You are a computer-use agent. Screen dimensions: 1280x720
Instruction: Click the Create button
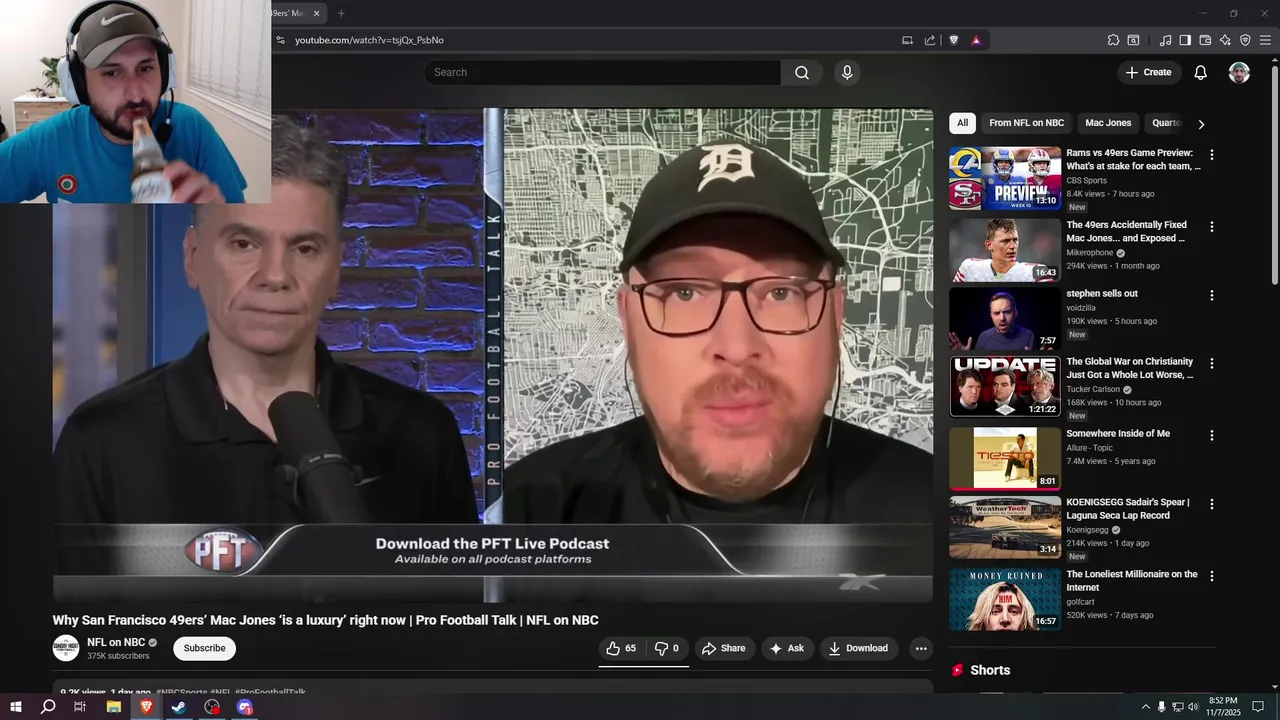click(1148, 72)
